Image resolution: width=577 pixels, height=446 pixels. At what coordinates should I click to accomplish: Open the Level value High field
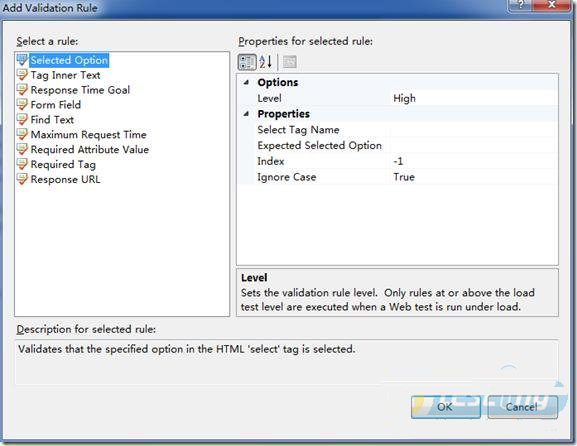click(474, 98)
